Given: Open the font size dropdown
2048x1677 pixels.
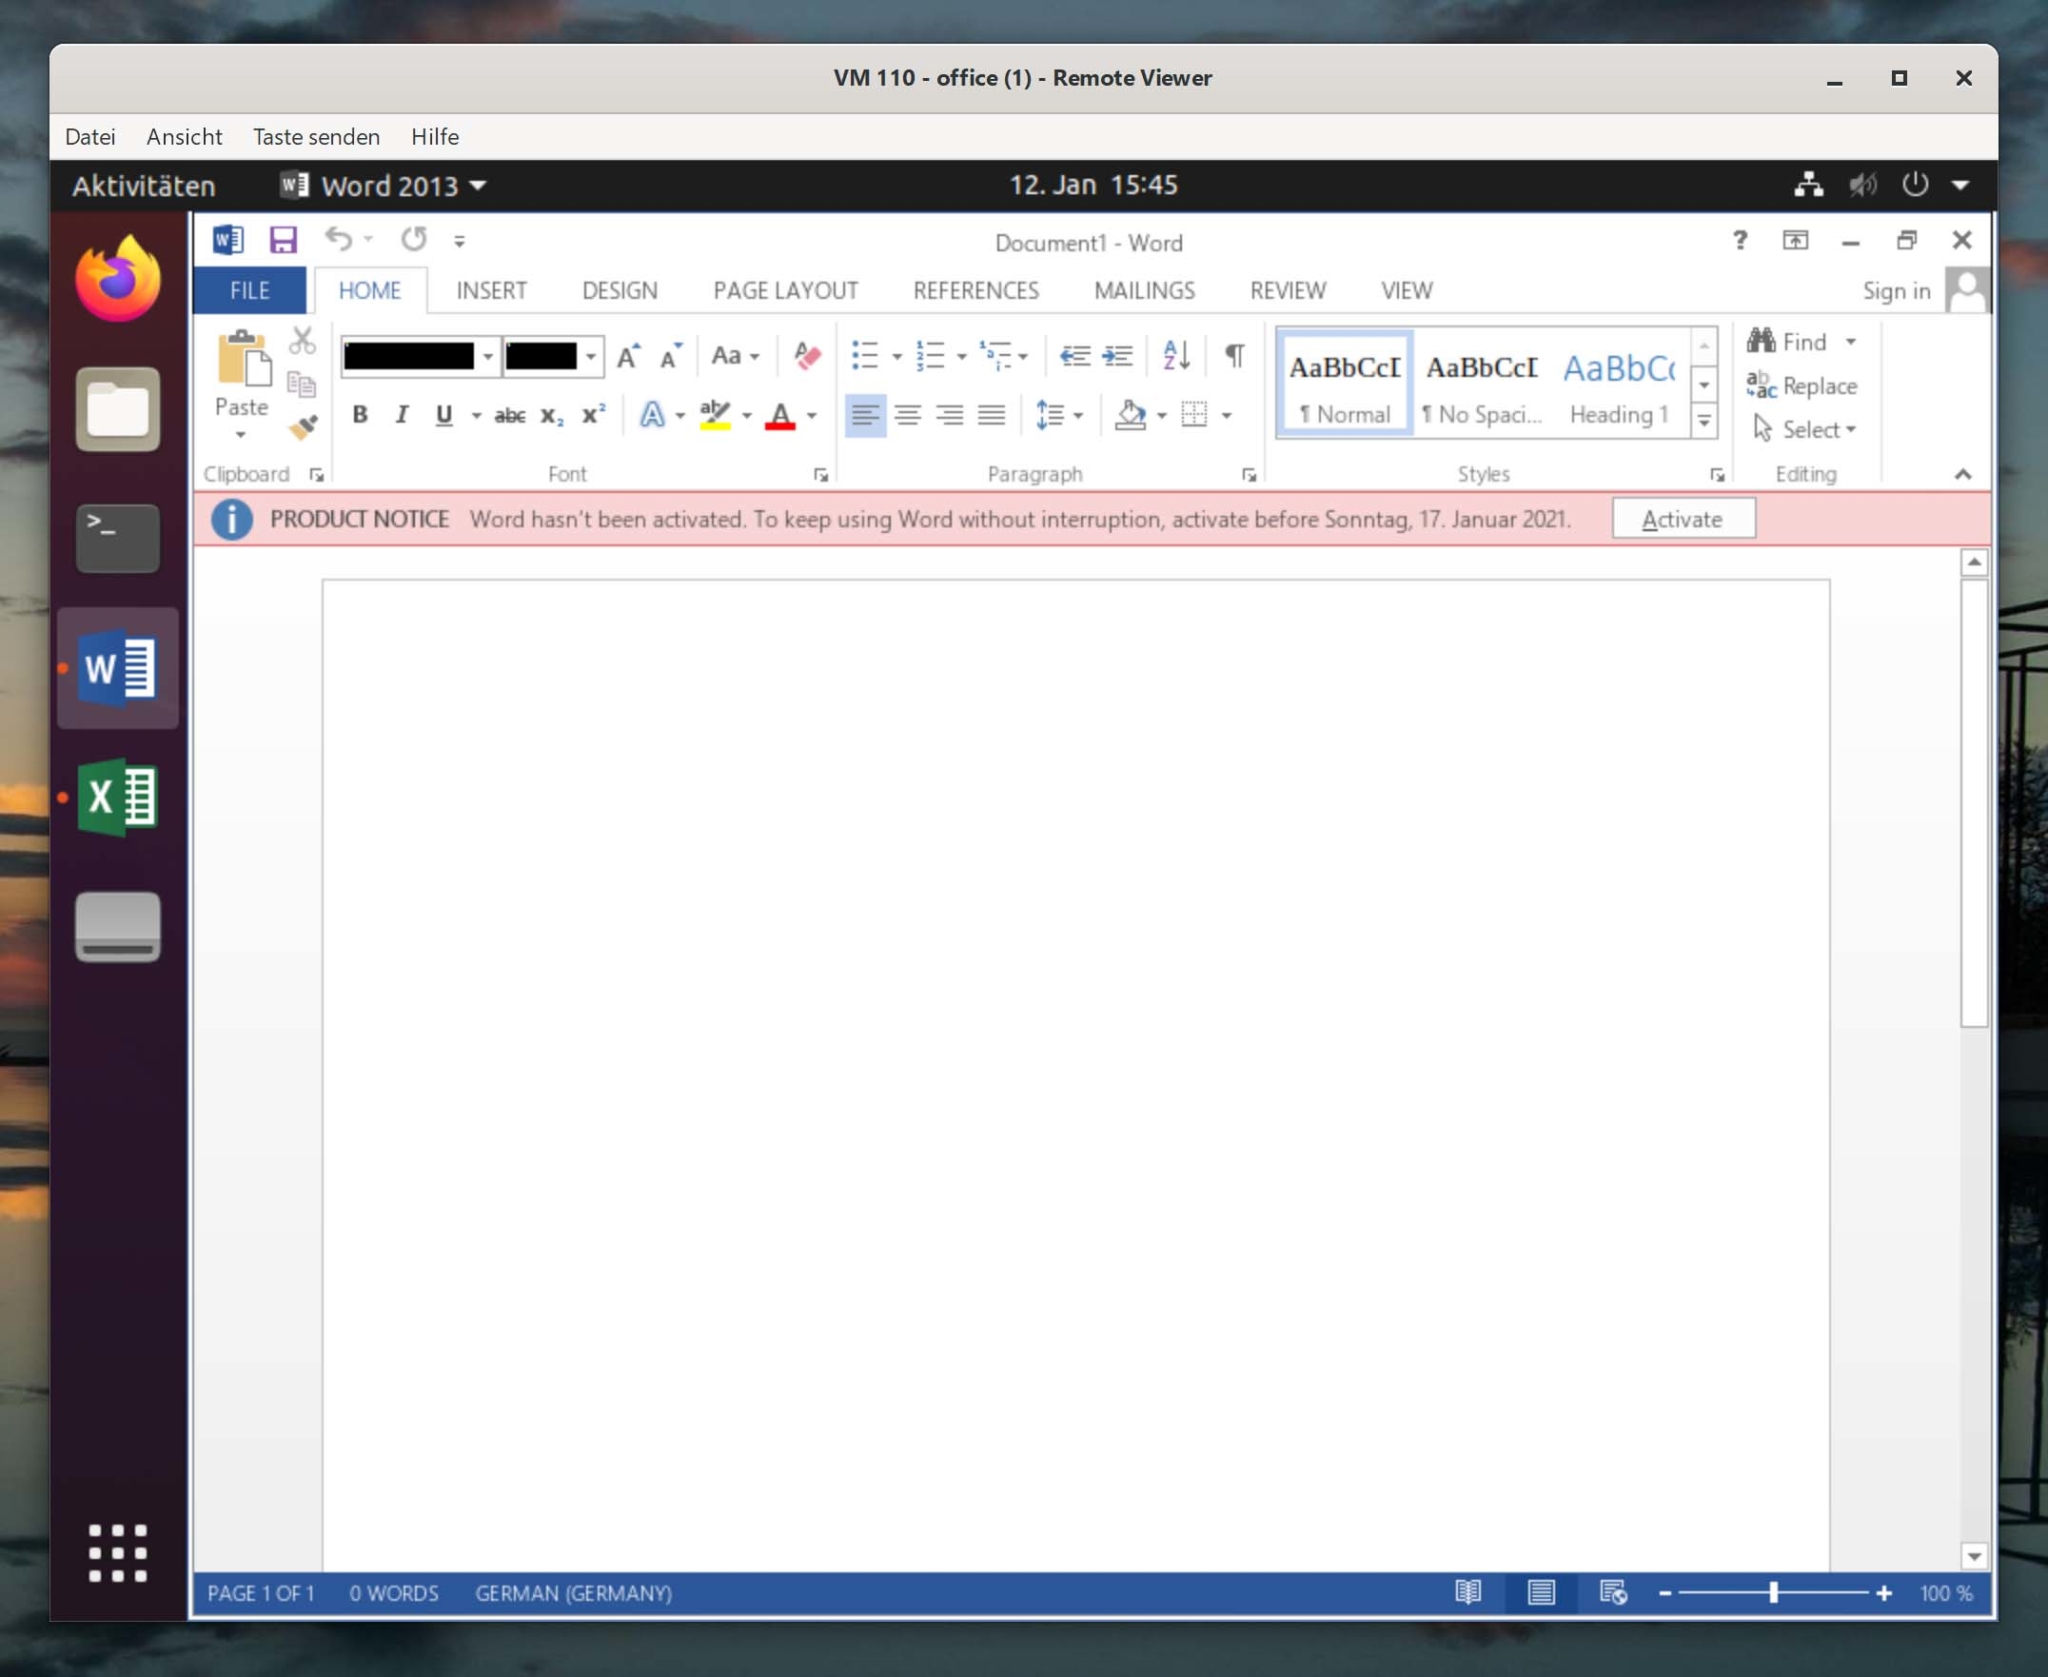Looking at the screenshot, I should coord(591,357).
